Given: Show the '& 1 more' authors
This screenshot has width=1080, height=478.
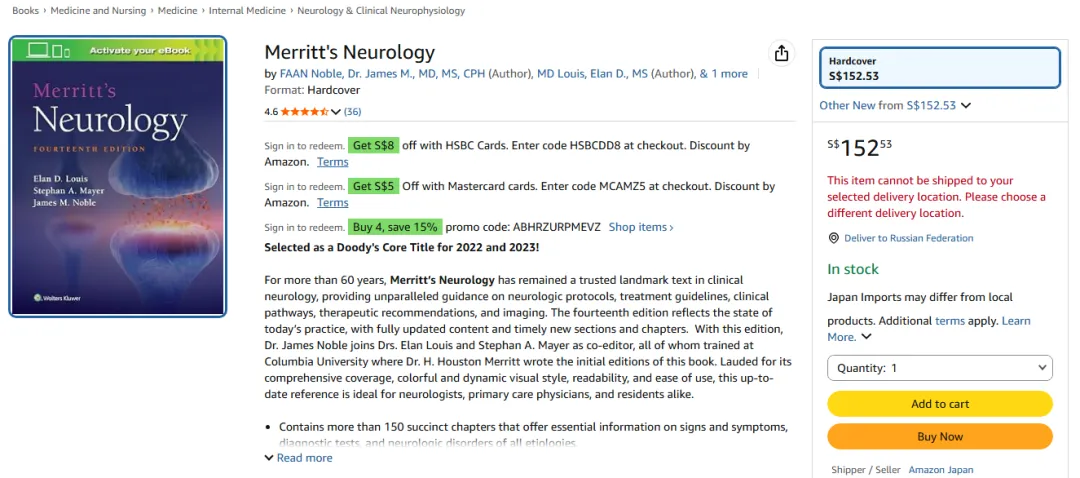Looking at the screenshot, I should (724, 74).
